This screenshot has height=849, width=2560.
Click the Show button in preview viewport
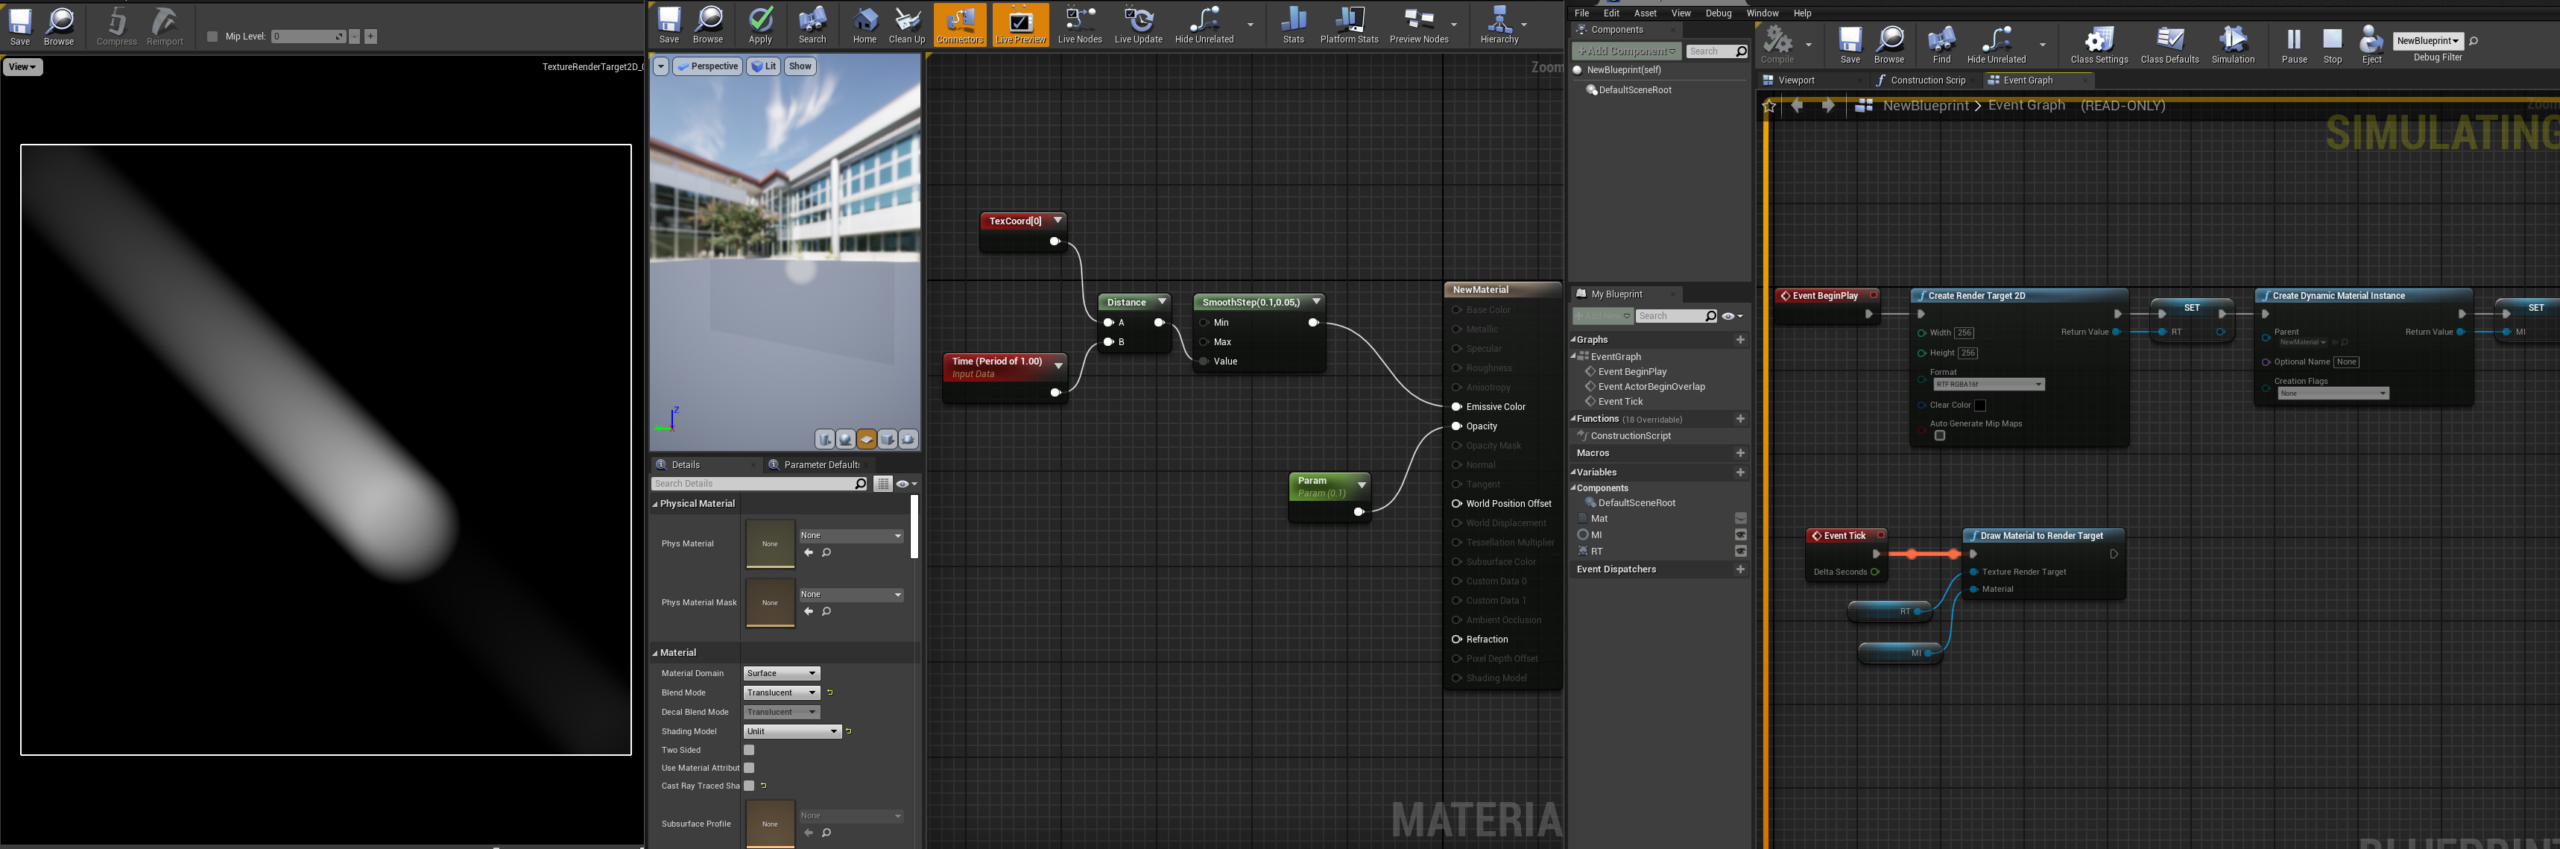(x=800, y=66)
